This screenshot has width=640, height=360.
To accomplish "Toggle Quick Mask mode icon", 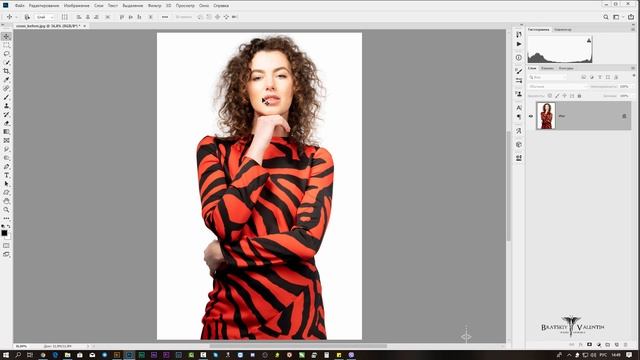I will tap(6, 246).
